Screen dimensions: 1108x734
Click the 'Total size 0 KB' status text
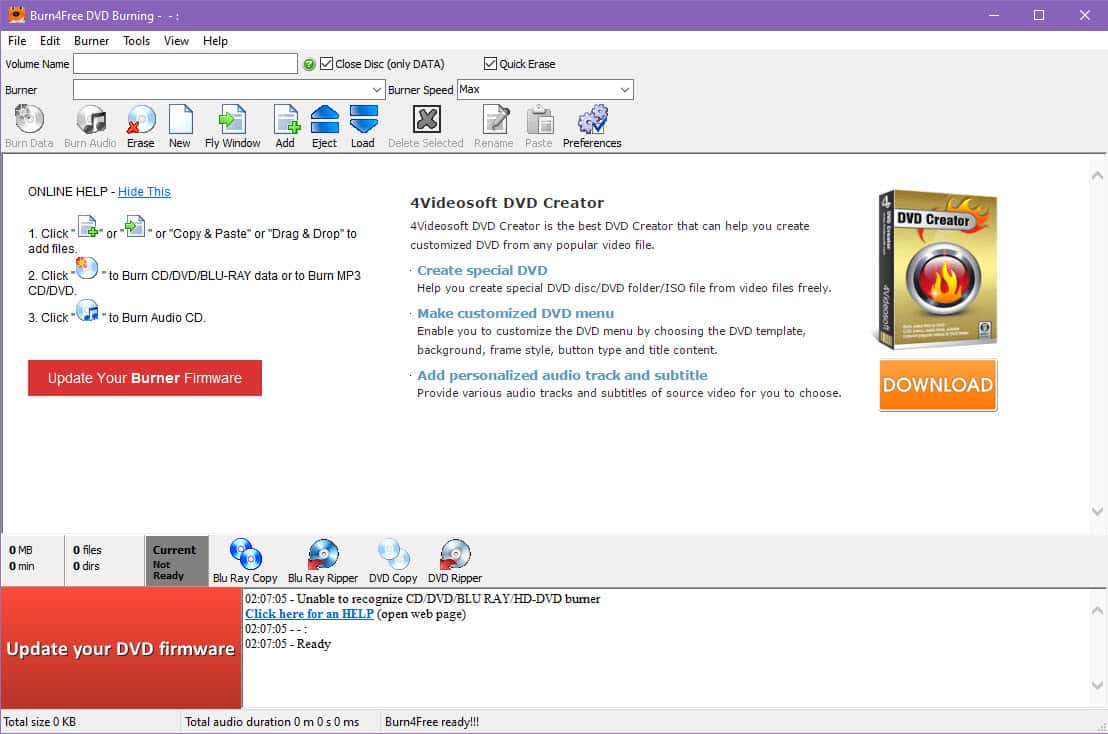(x=40, y=722)
